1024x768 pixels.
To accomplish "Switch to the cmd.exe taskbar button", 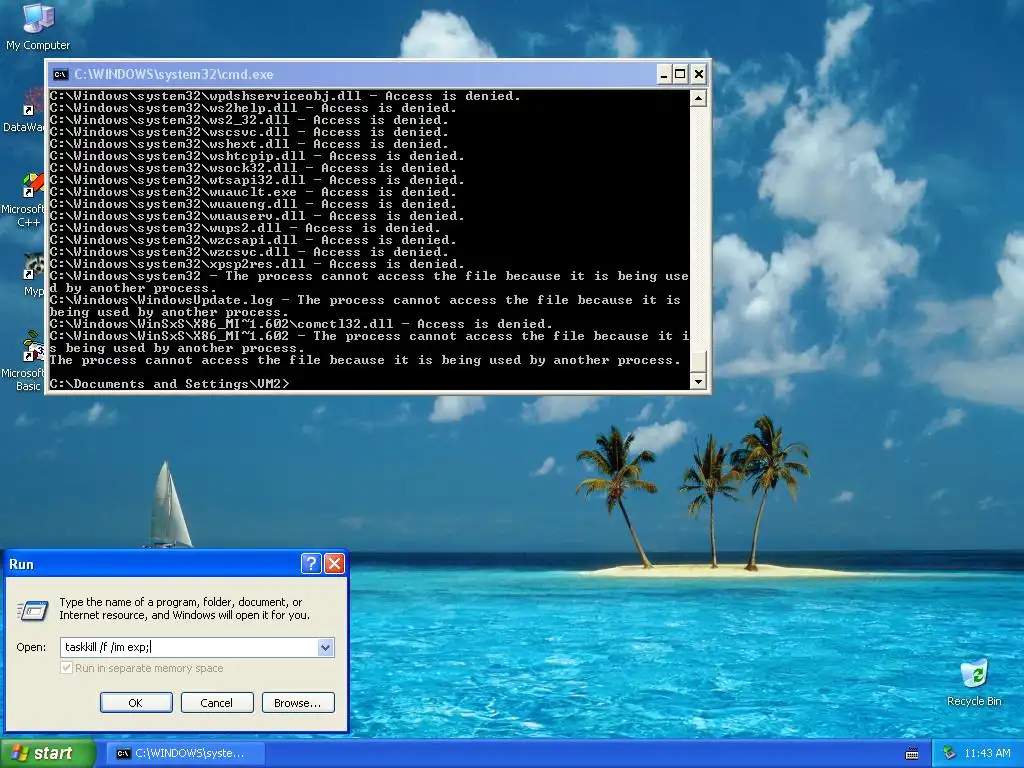I will click(x=185, y=753).
